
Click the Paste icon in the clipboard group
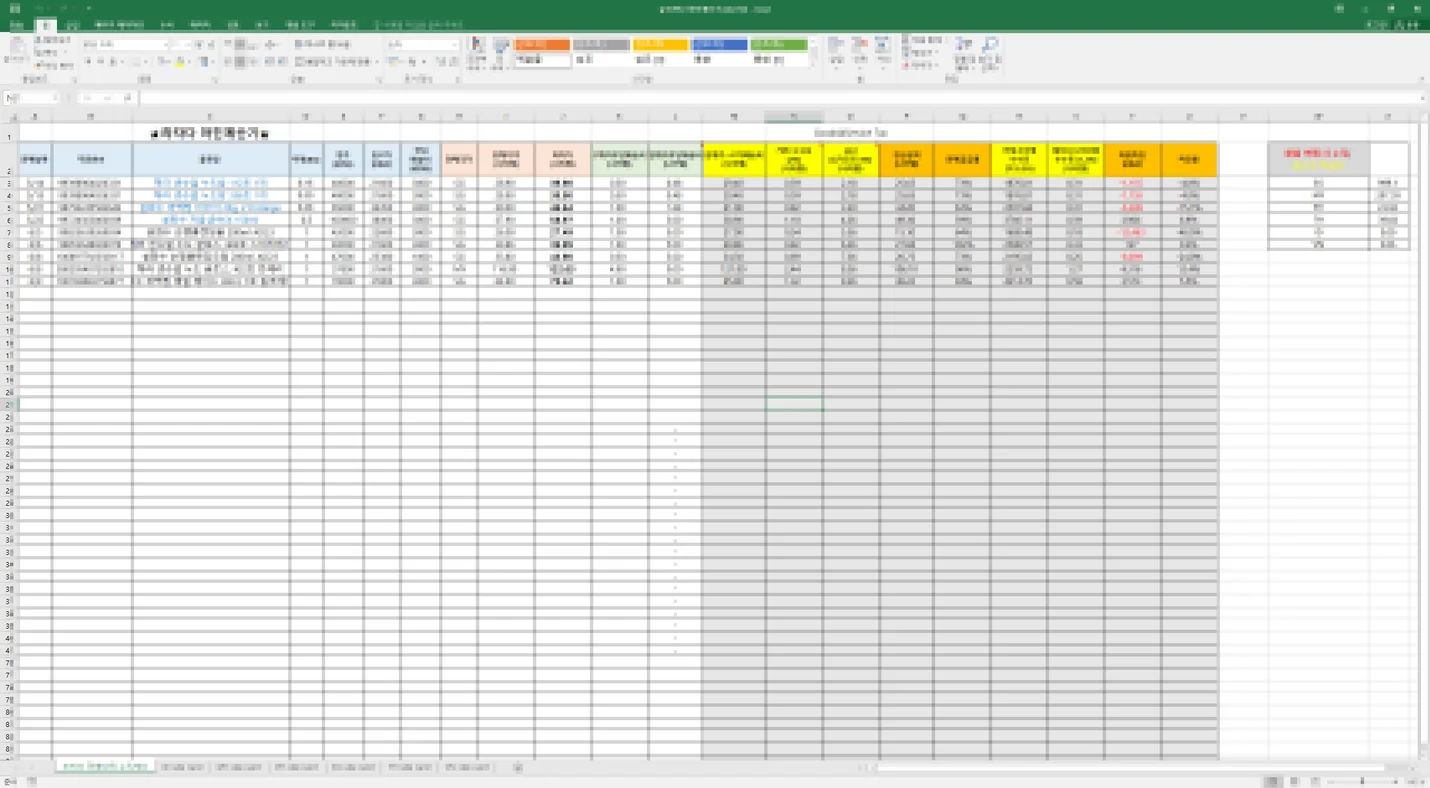[17, 48]
